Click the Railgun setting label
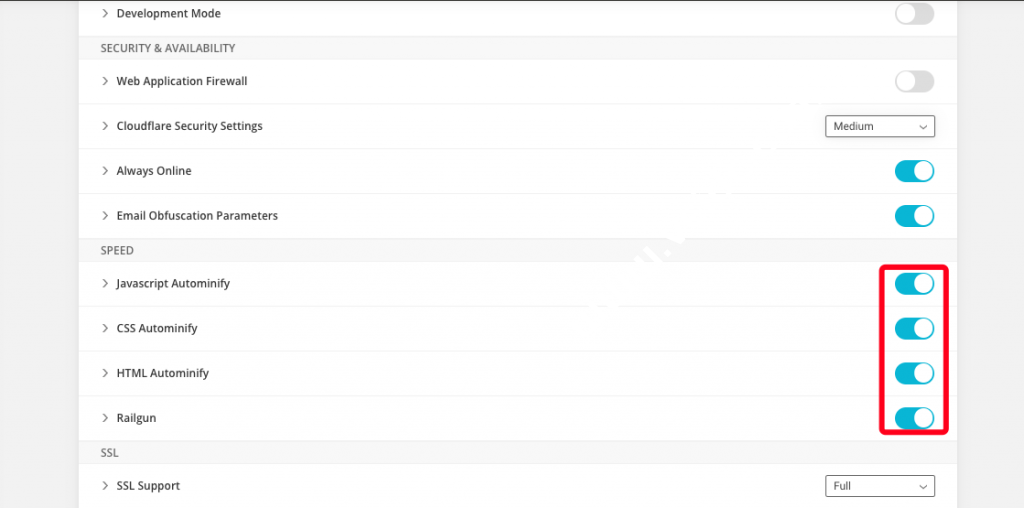The image size is (1024, 508). point(136,418)
